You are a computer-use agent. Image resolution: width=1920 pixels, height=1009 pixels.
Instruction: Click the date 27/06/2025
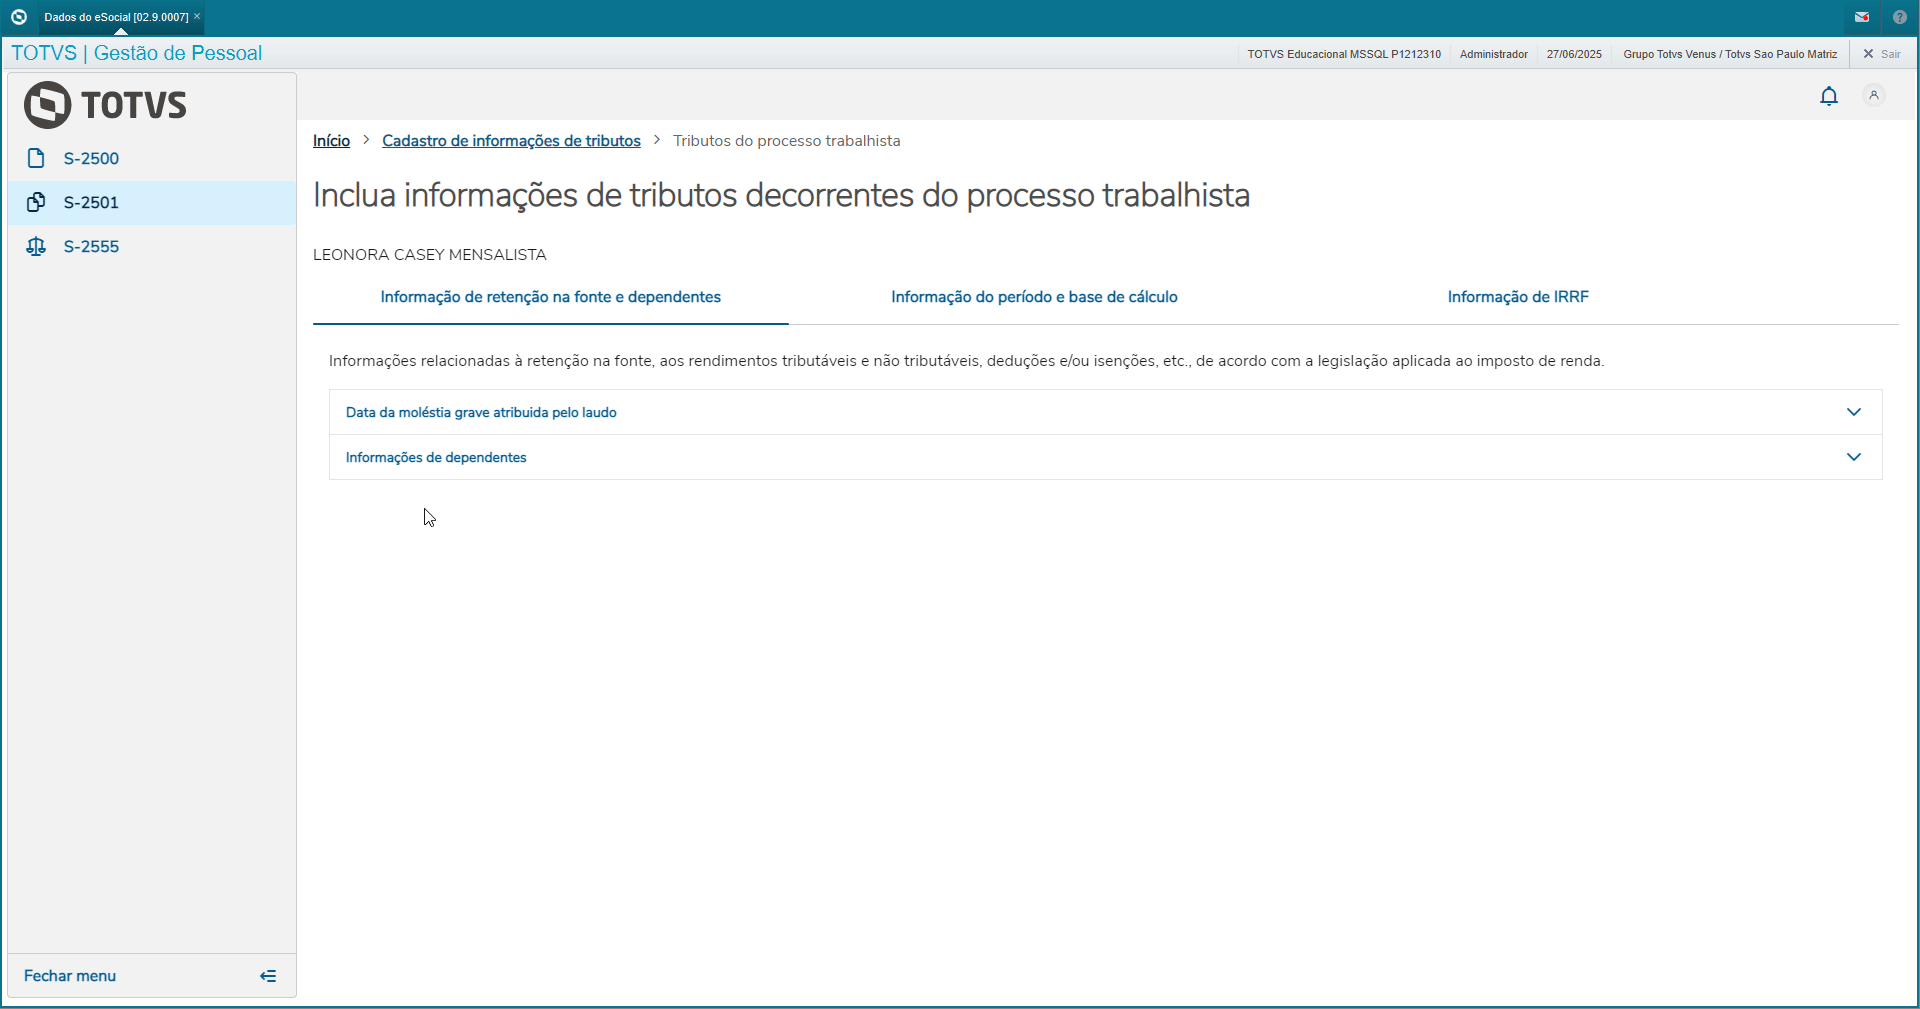tap(1574, 54)
